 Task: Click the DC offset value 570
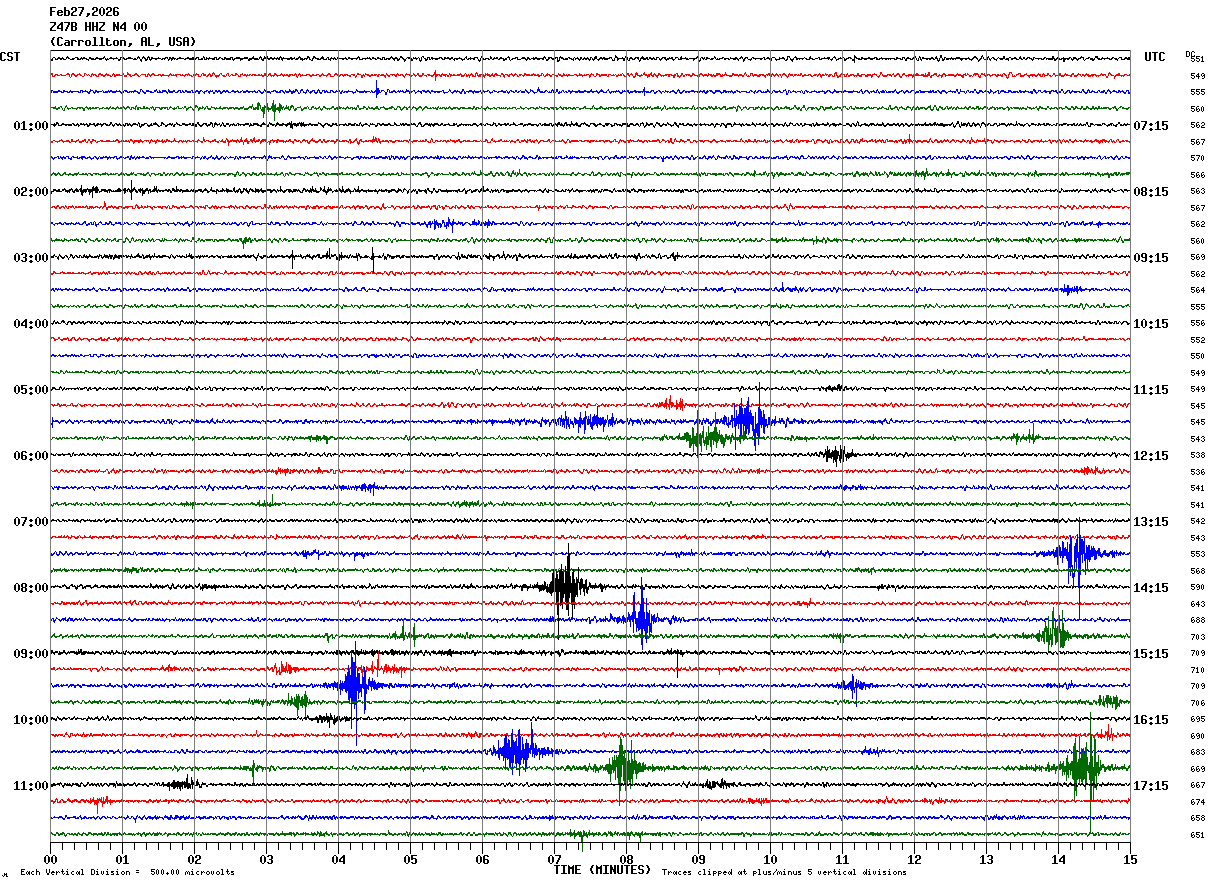1197,159
